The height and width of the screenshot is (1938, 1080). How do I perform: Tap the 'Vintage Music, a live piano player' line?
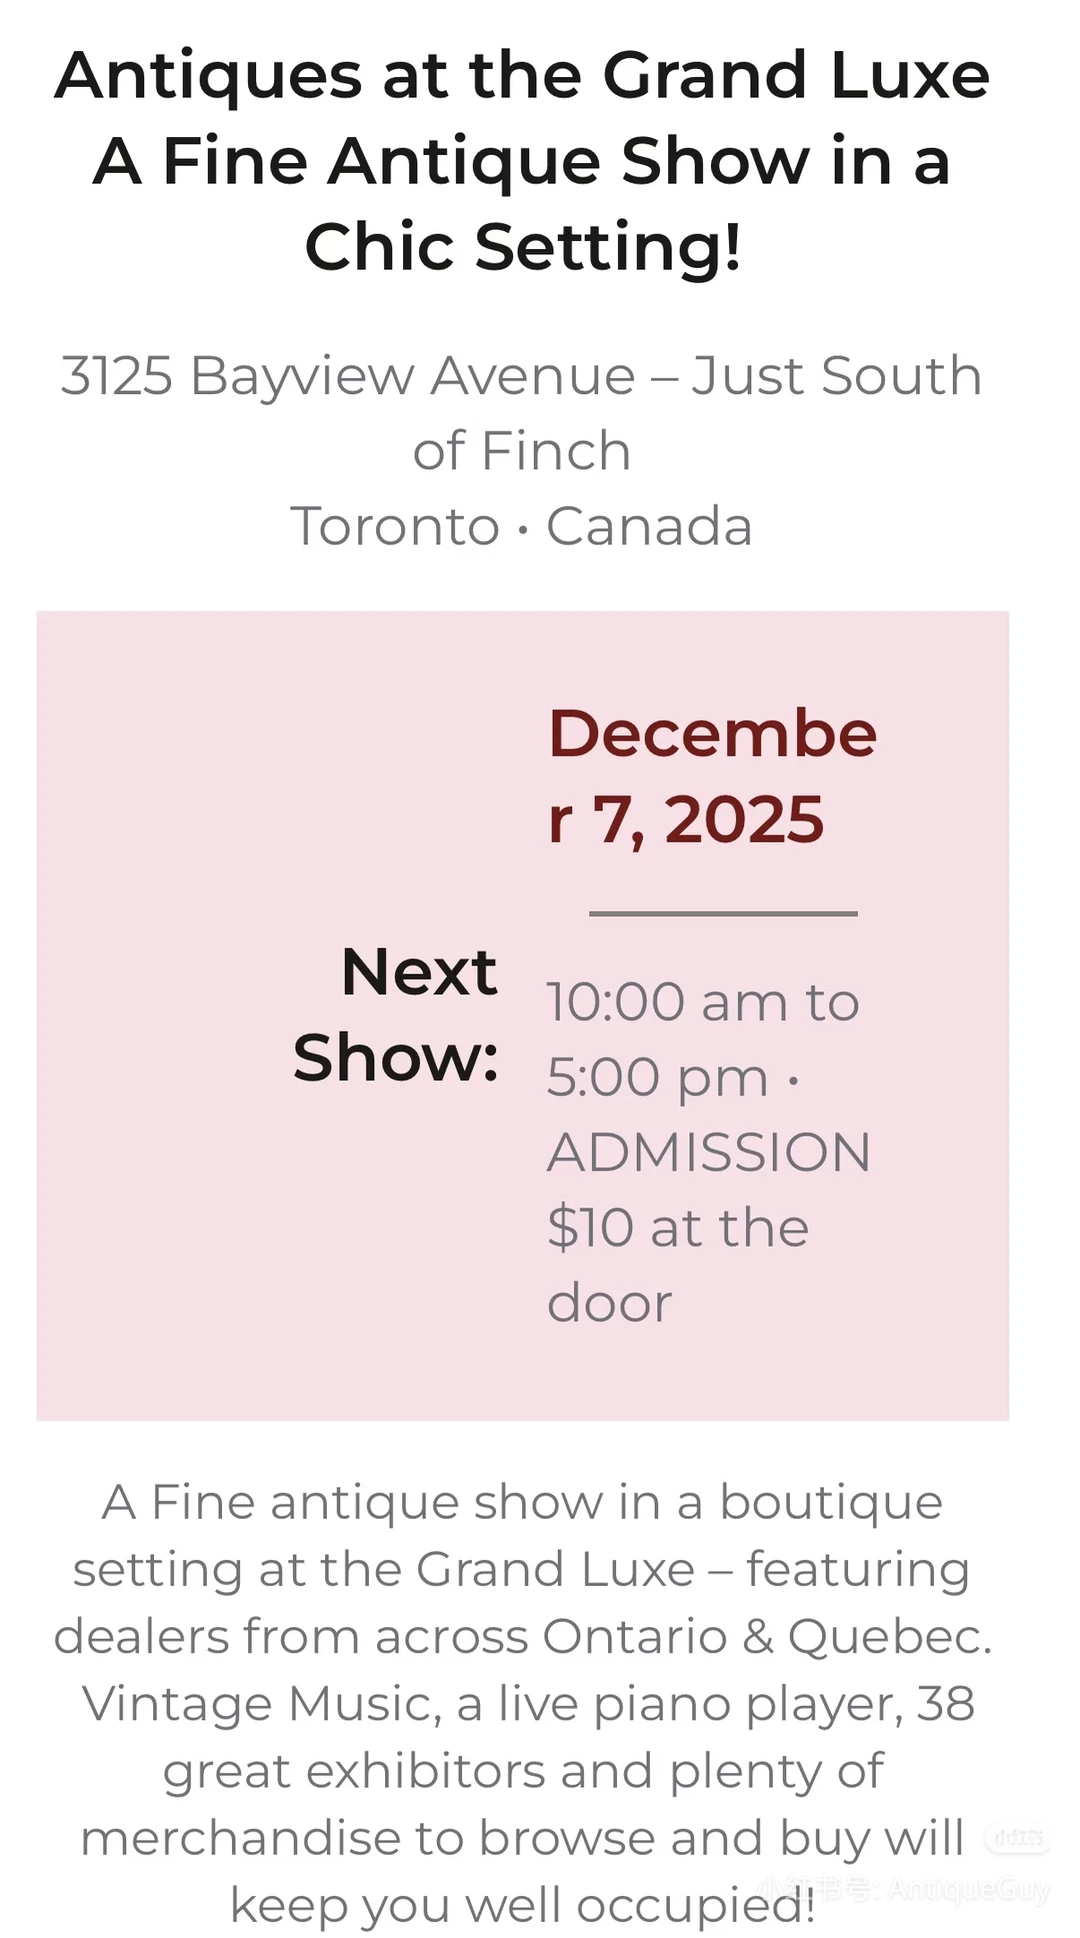pos(492,1704)
